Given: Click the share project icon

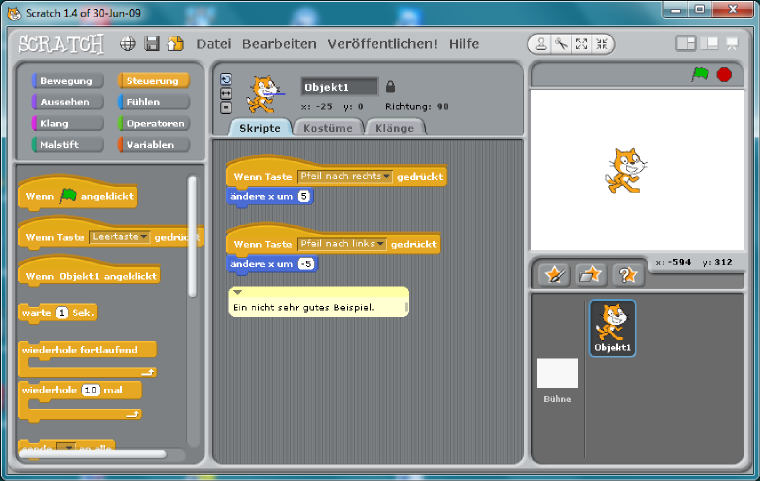Looking at the screenshot, I should pos(175,44).
